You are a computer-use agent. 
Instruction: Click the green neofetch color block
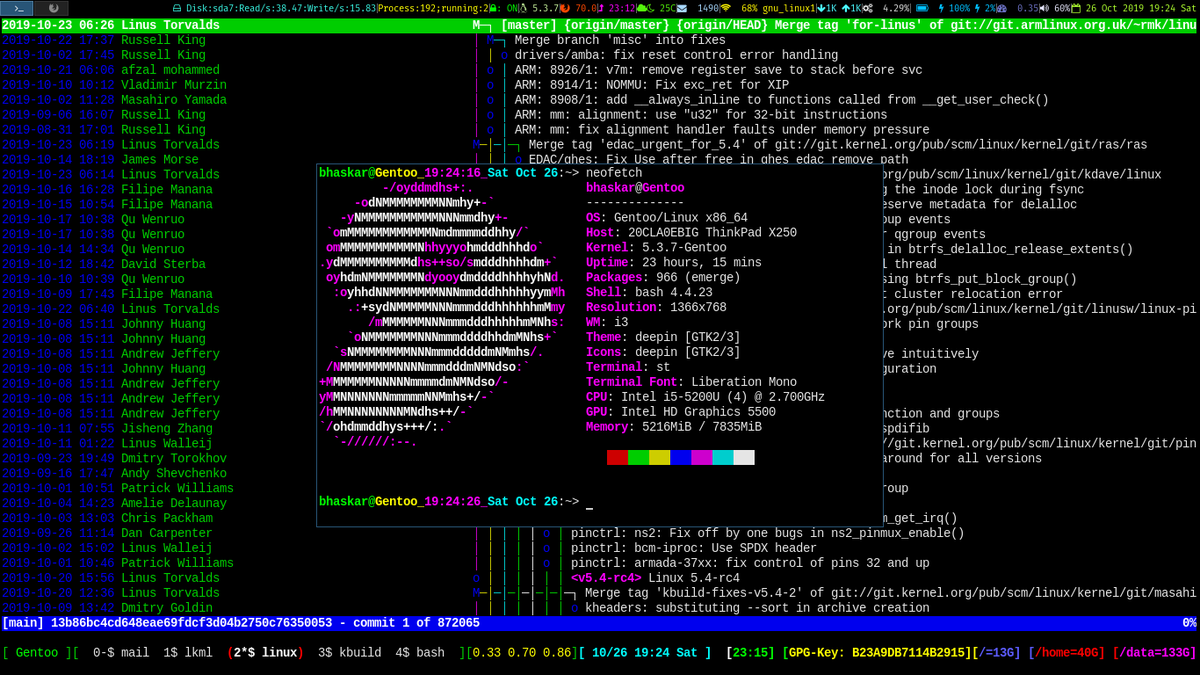click(638, 457)
